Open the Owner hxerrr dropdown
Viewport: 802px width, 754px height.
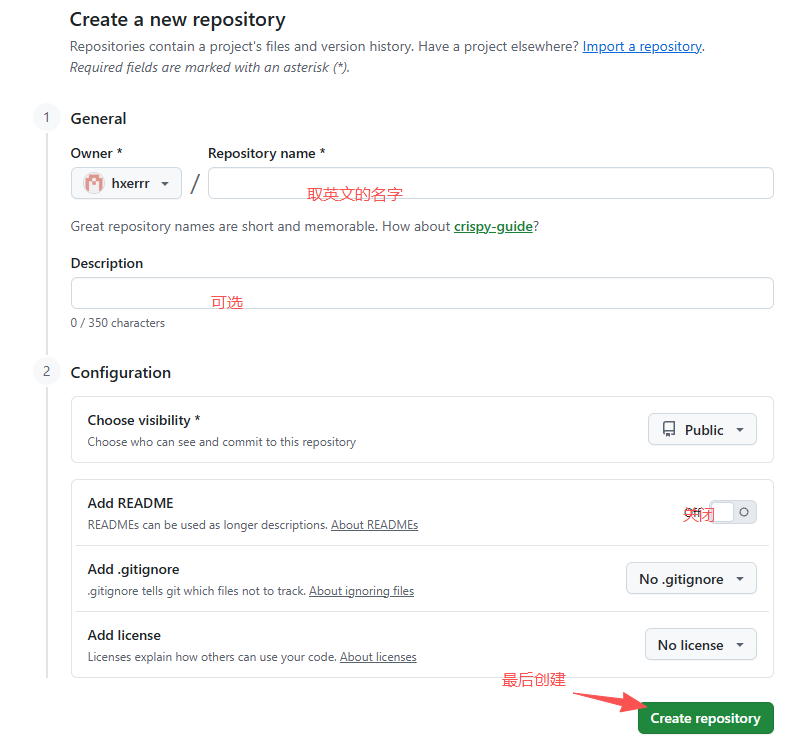[126, 183]
